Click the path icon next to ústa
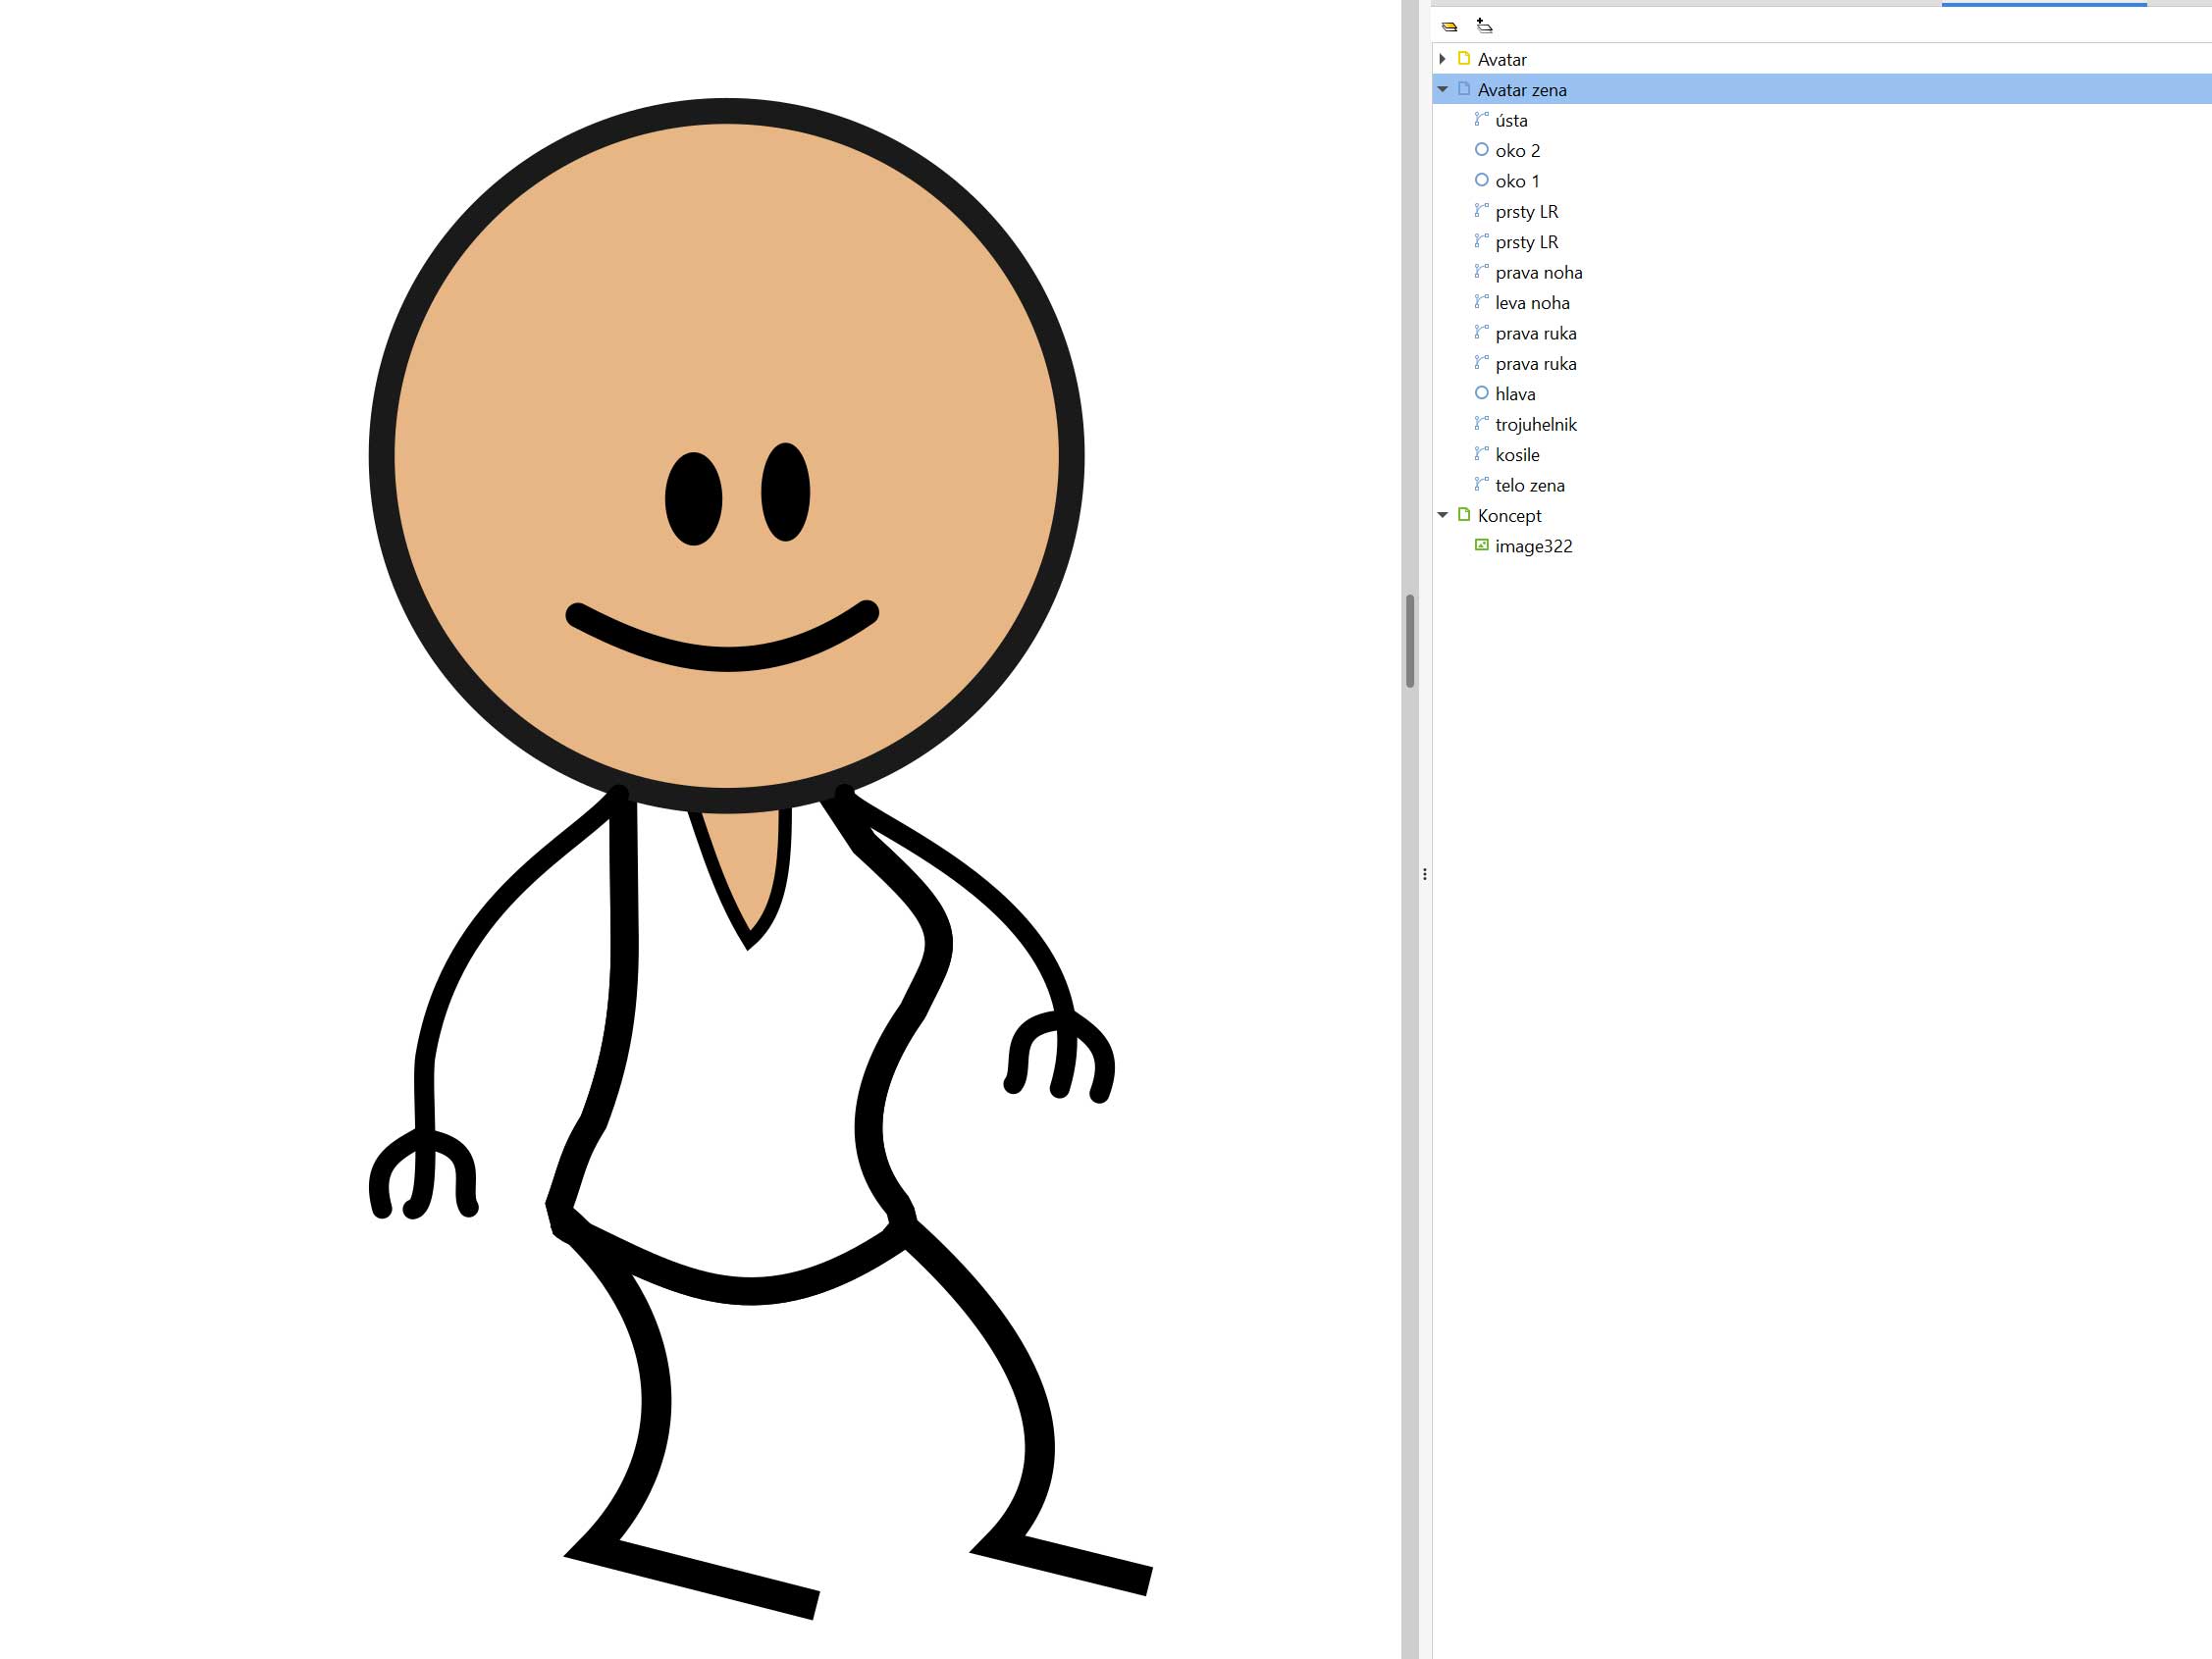The width and height of the screenshot is (2212, 1659). point(1481,119)
